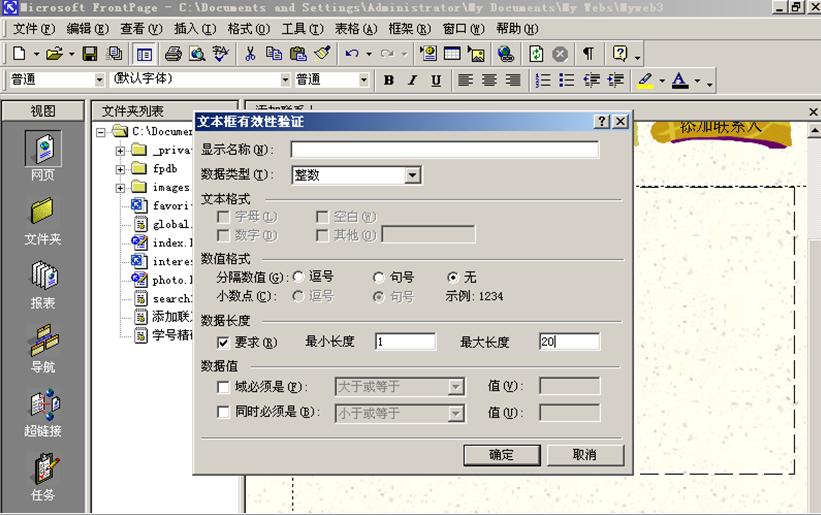The image size is (821, 515).
Task: Click the Italic formatting button
Action: coord(413,80)
